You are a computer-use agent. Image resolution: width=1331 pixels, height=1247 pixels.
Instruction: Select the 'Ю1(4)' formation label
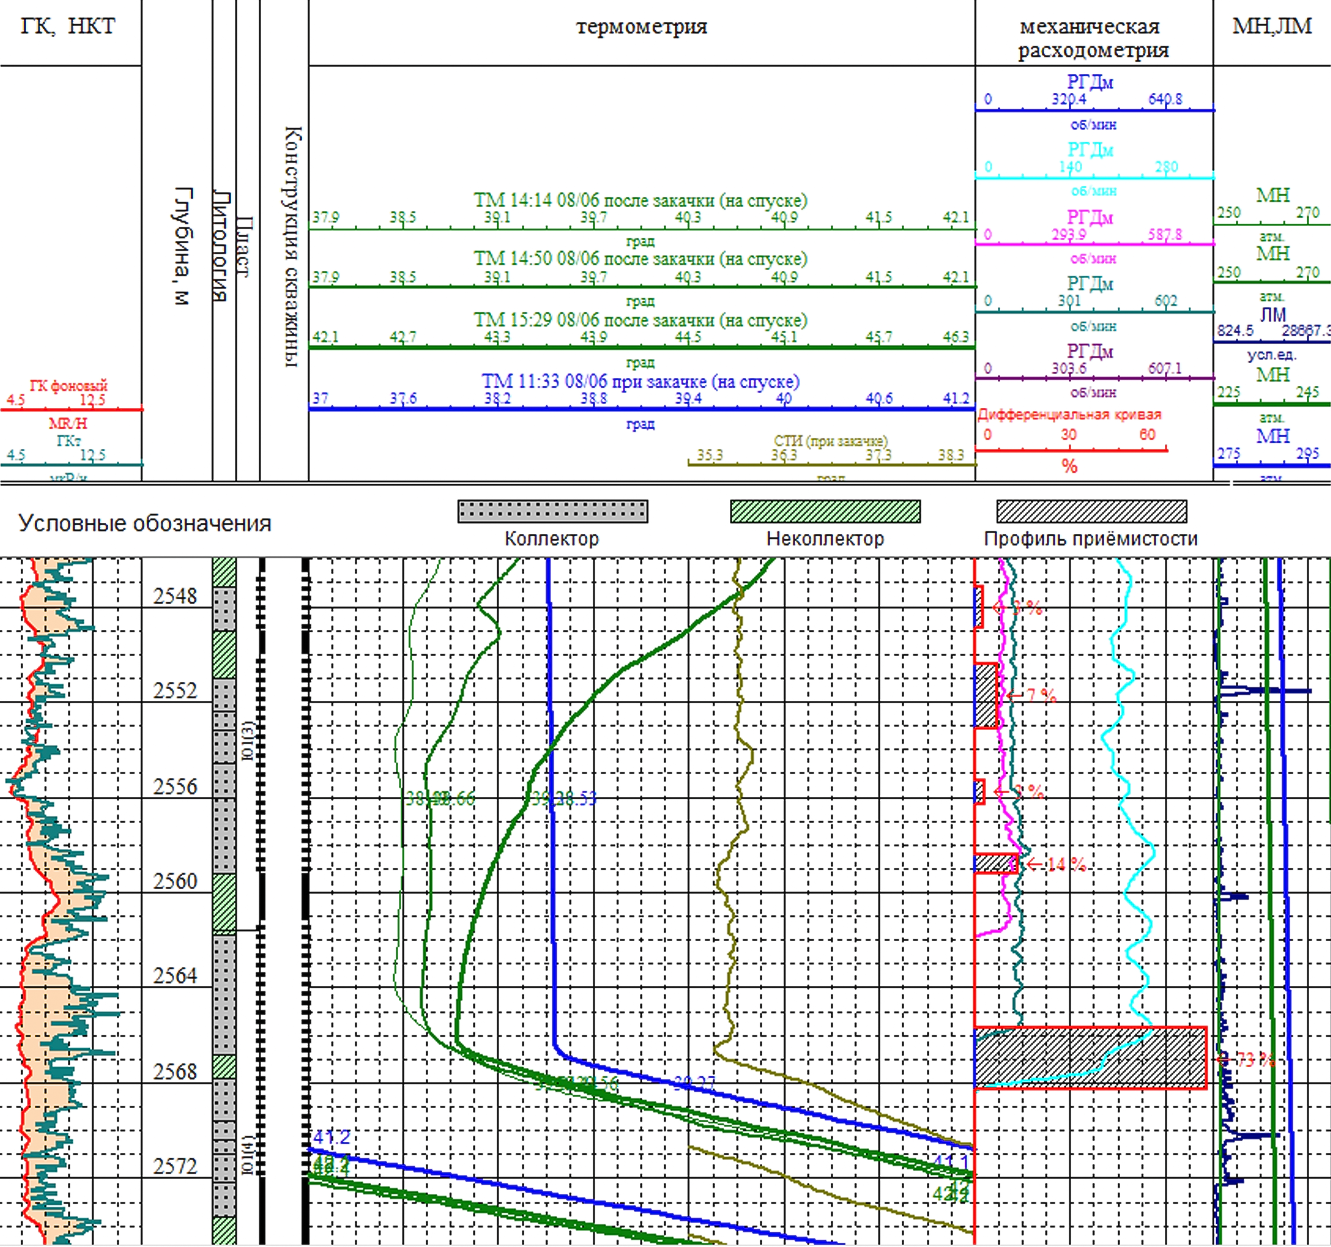247,1157
